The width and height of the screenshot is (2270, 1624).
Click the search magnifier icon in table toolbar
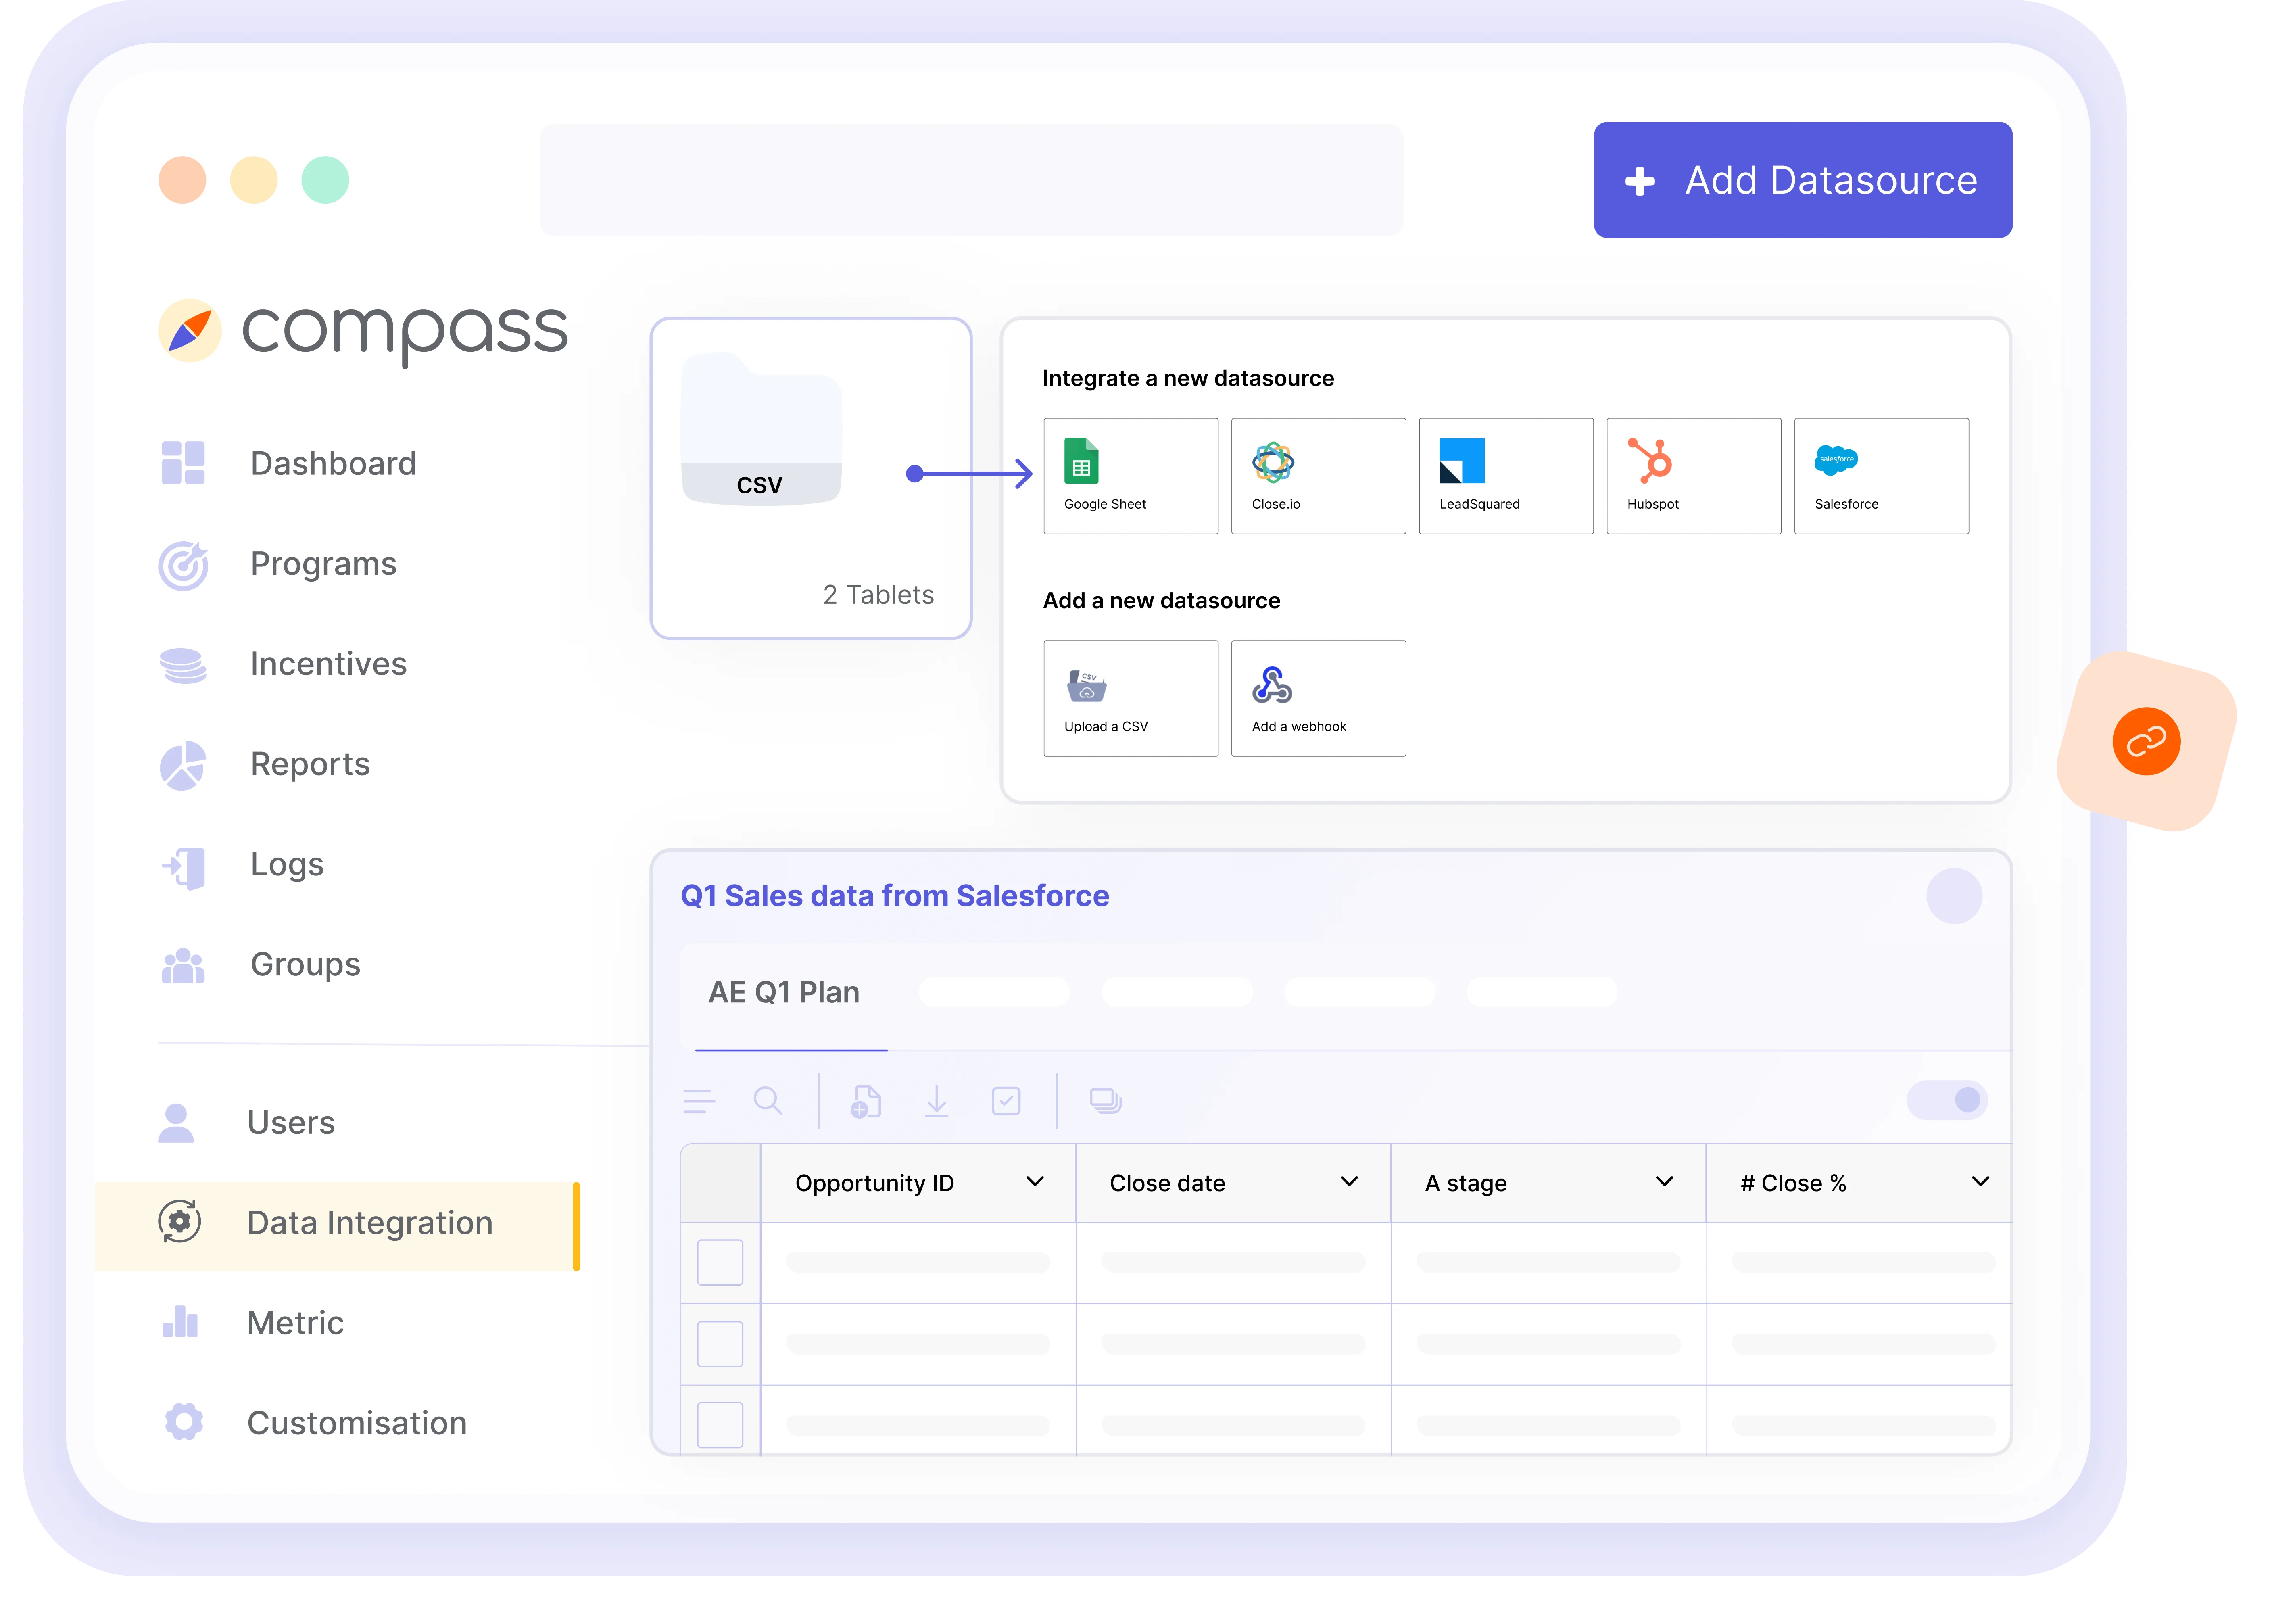click(767, 1101)
